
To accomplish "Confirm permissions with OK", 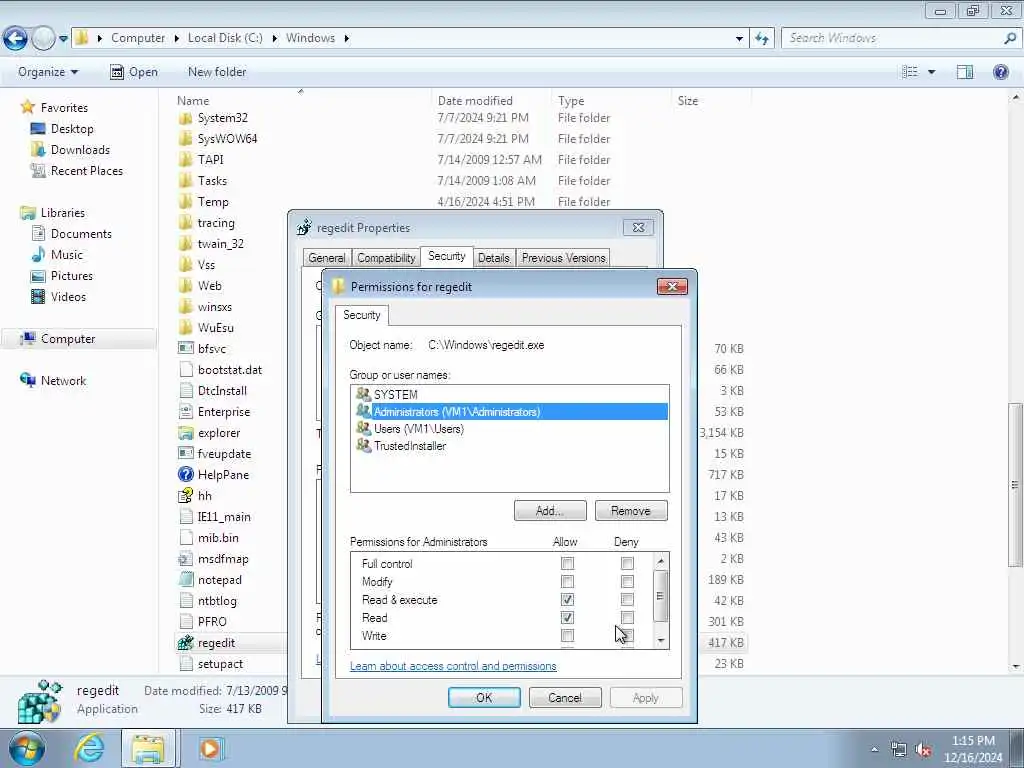I will 484,697.
